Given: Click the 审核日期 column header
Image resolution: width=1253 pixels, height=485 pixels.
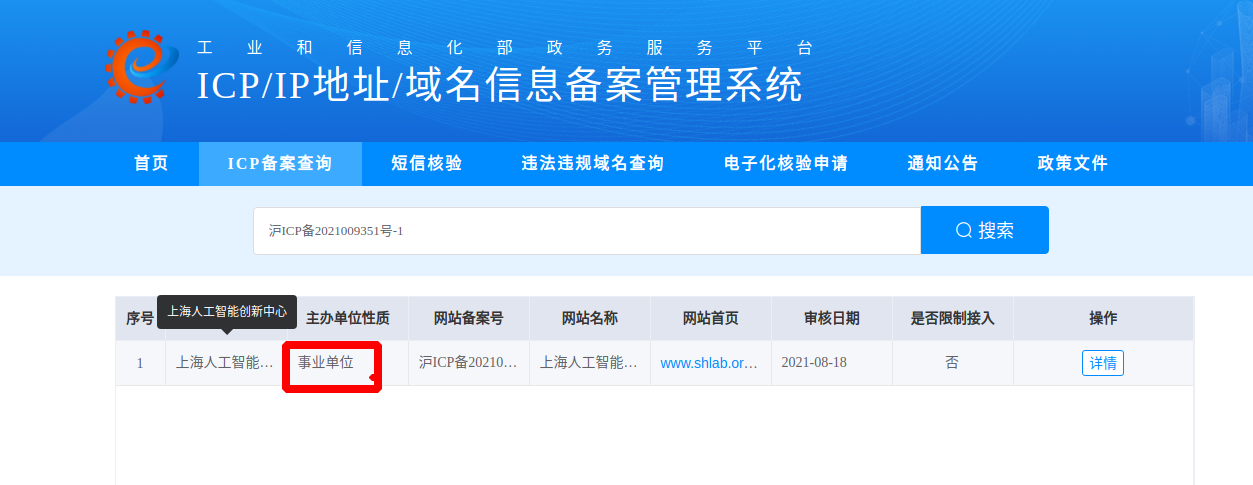Looking at the screenshot, I should 832,318.
